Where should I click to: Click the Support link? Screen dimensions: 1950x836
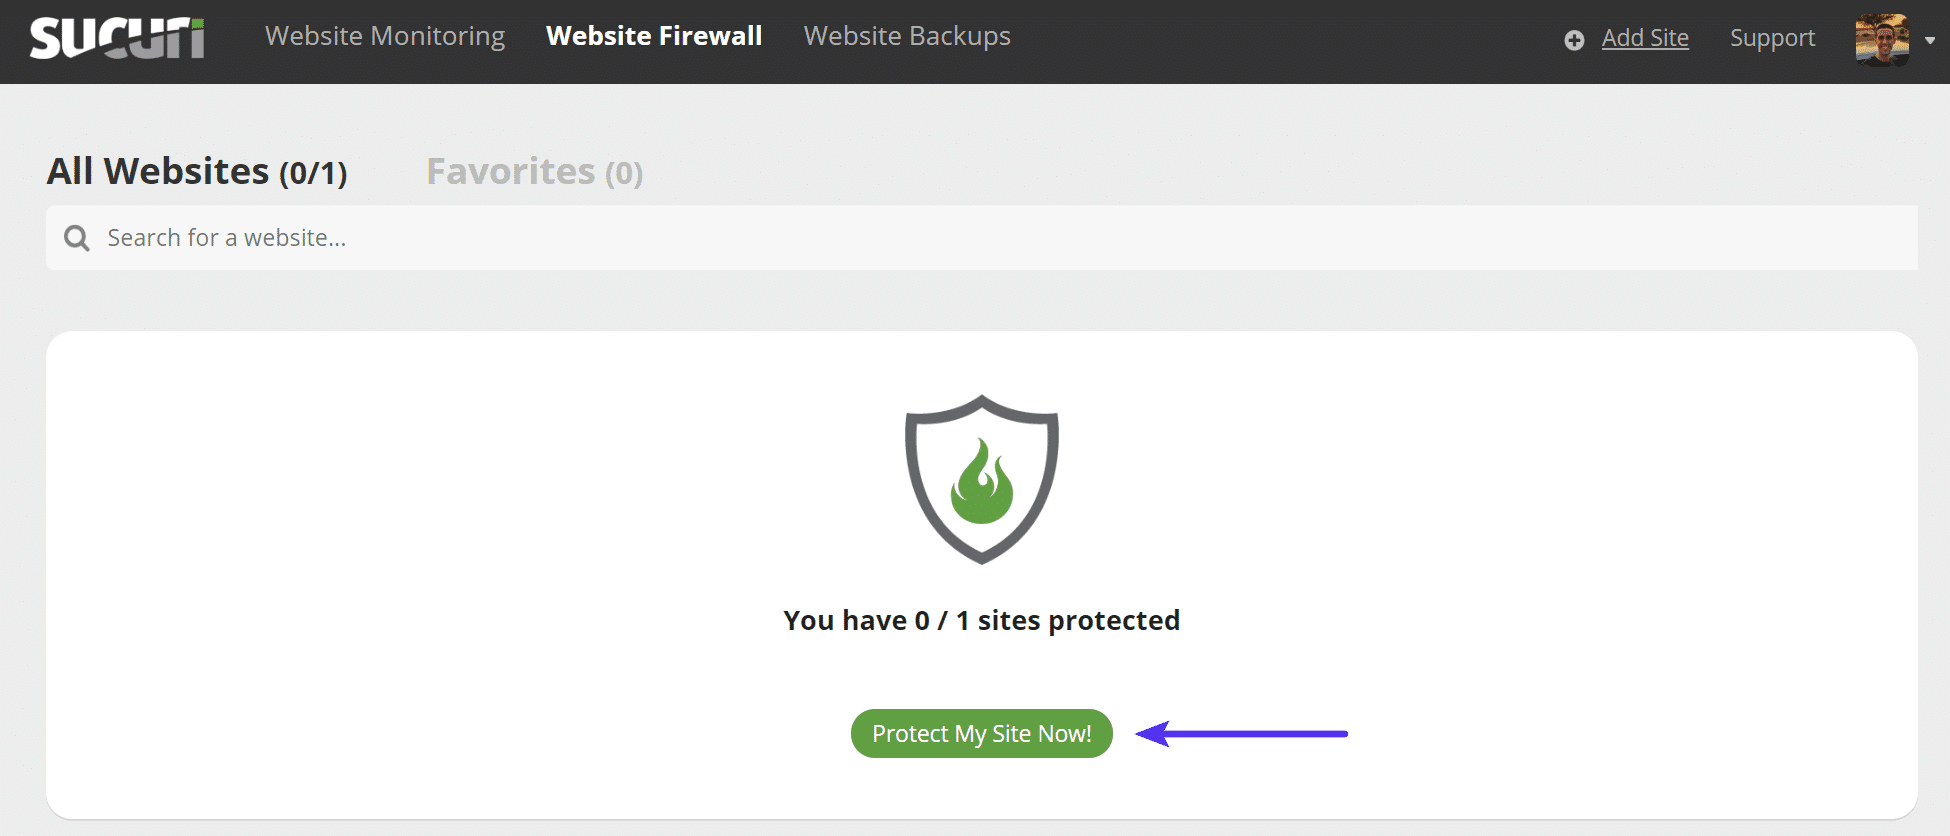[x=1772, y=38]
